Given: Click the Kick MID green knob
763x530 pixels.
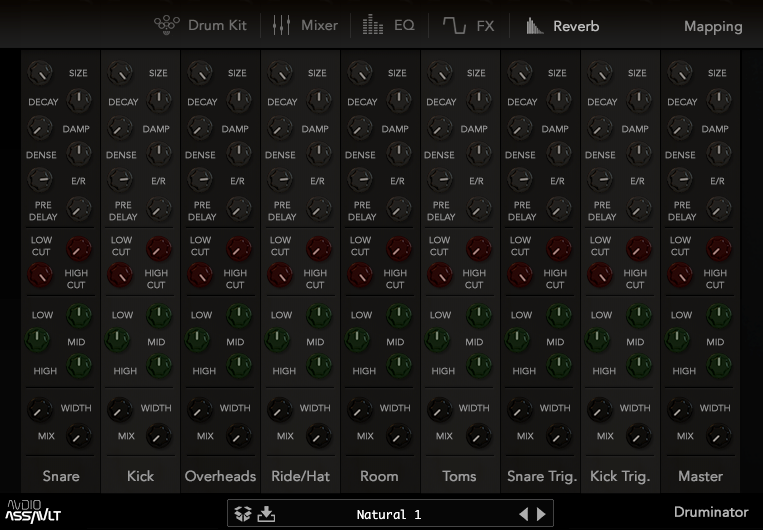Looking at the screenshot, I should (117, 339).
